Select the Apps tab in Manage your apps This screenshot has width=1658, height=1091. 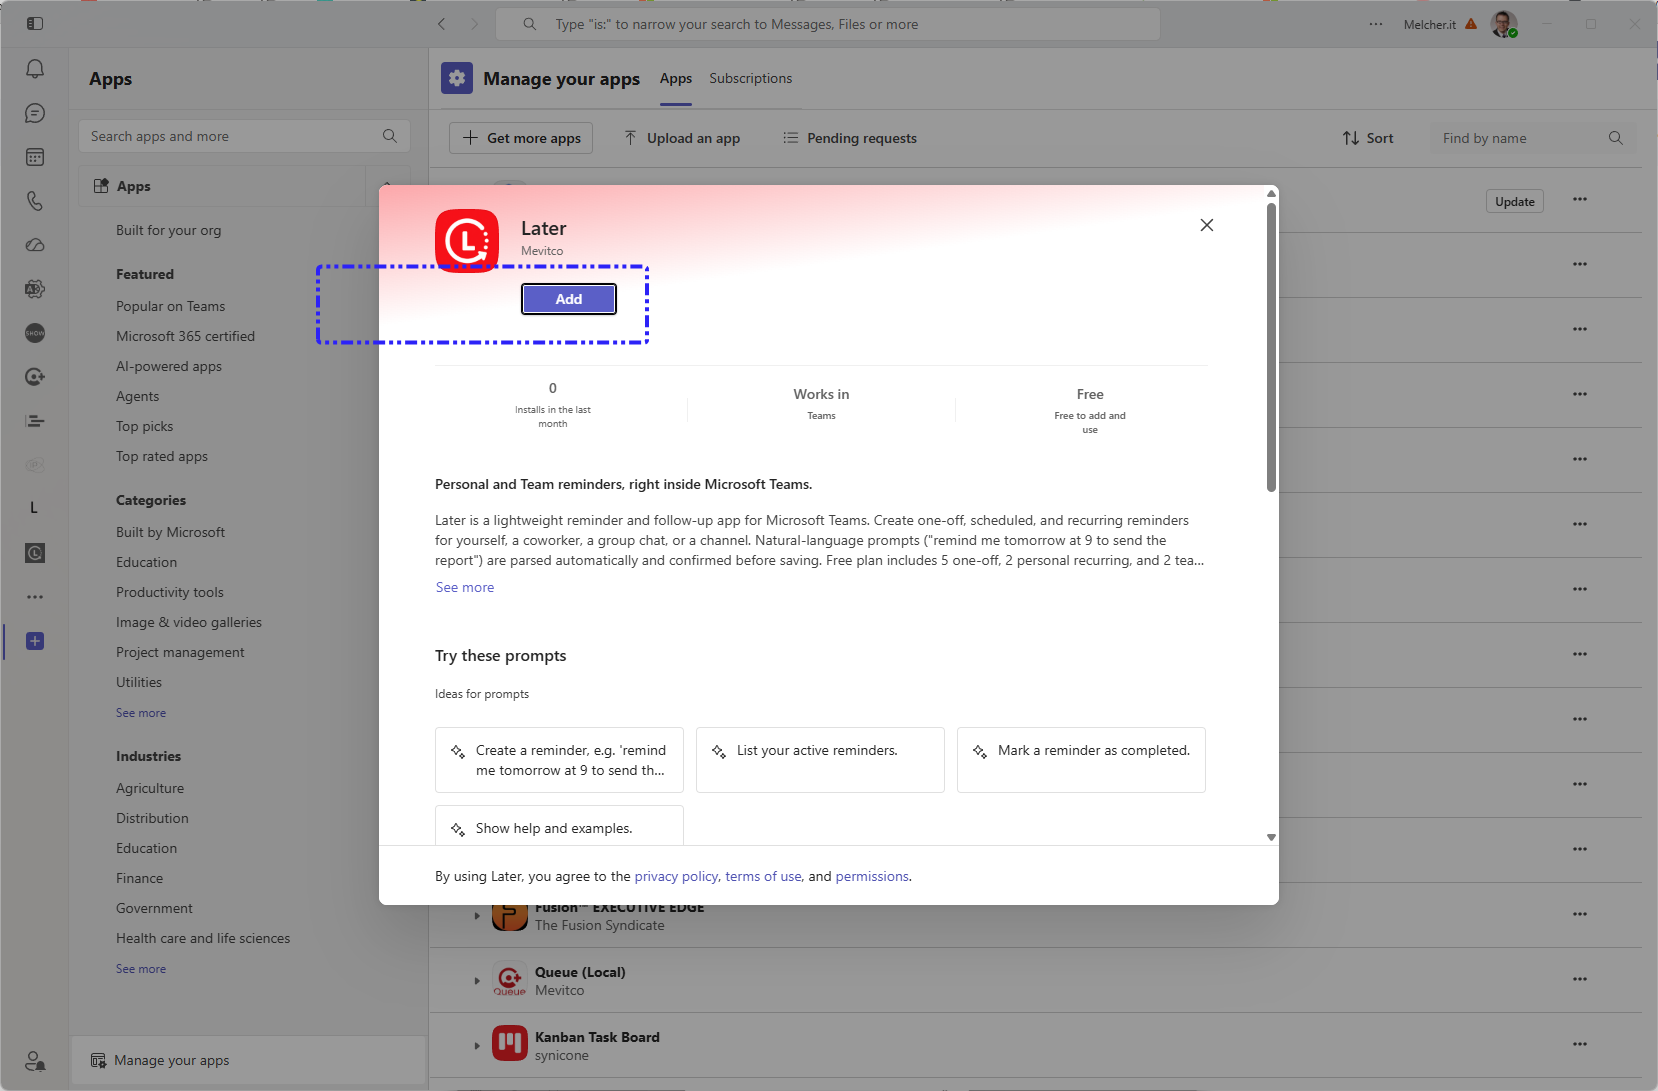point(676,78)
